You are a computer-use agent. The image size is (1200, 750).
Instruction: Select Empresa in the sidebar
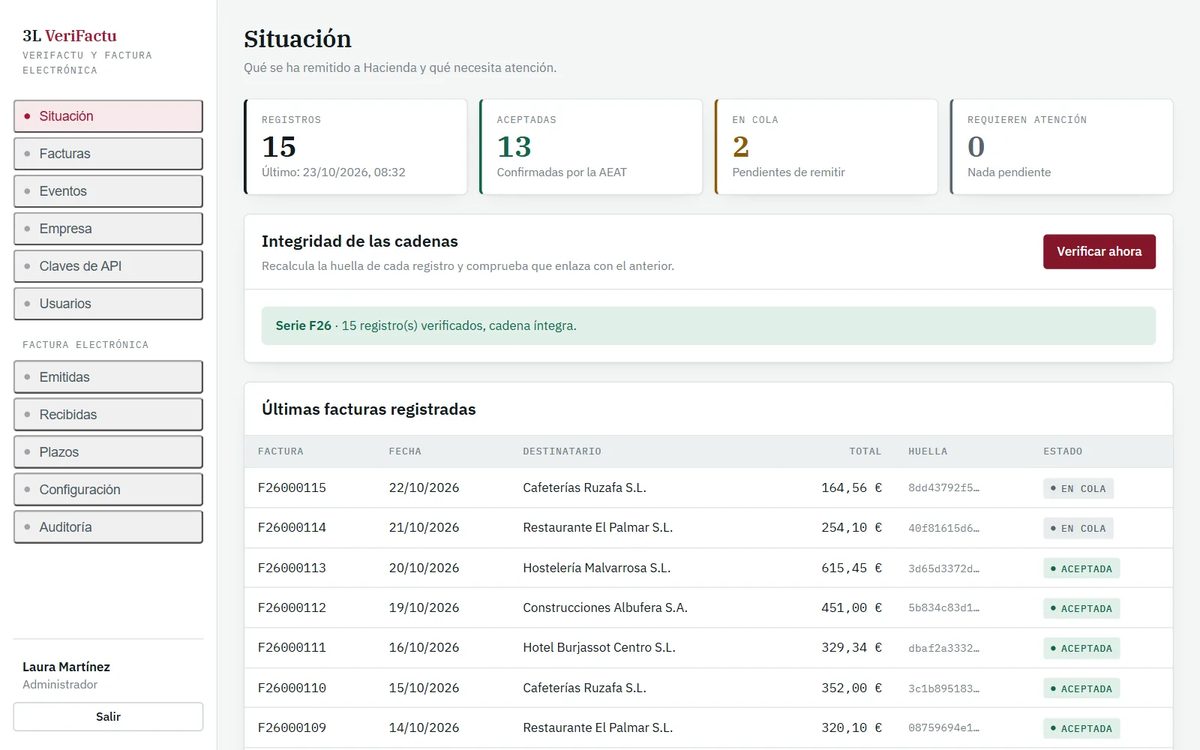tap(108, 229)
